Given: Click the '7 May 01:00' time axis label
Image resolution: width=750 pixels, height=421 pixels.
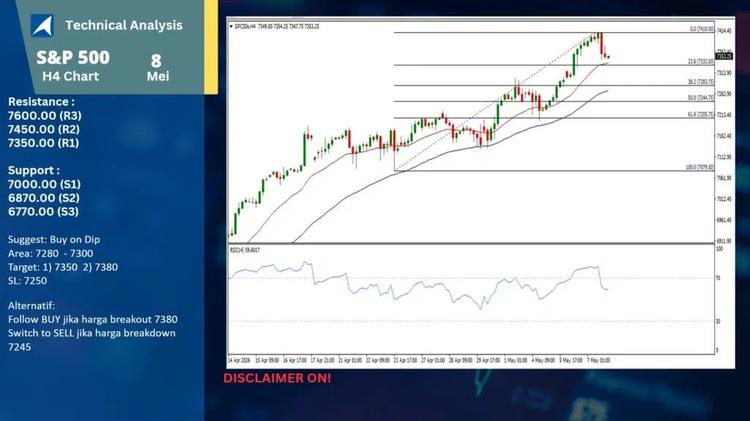Looking at the screenshot, I should pyautogui.click(x=598, y=360).
